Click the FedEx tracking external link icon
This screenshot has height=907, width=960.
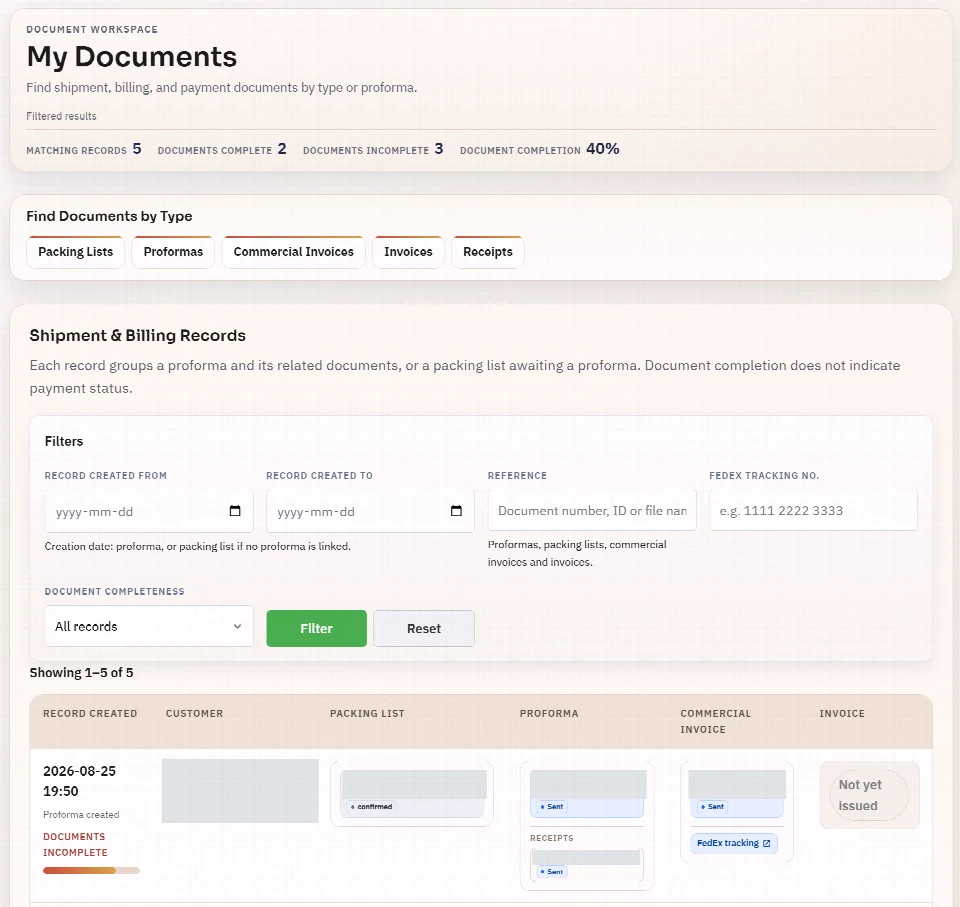coord(767,843)
